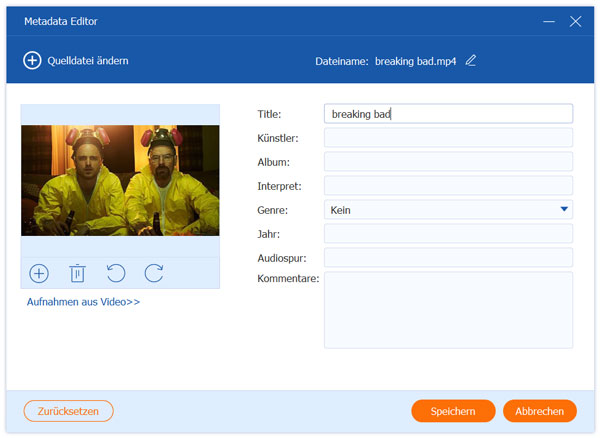The width and height of the screenshot is (600, 438).
Task: Click the Genre: label
Action: [272, 210]
